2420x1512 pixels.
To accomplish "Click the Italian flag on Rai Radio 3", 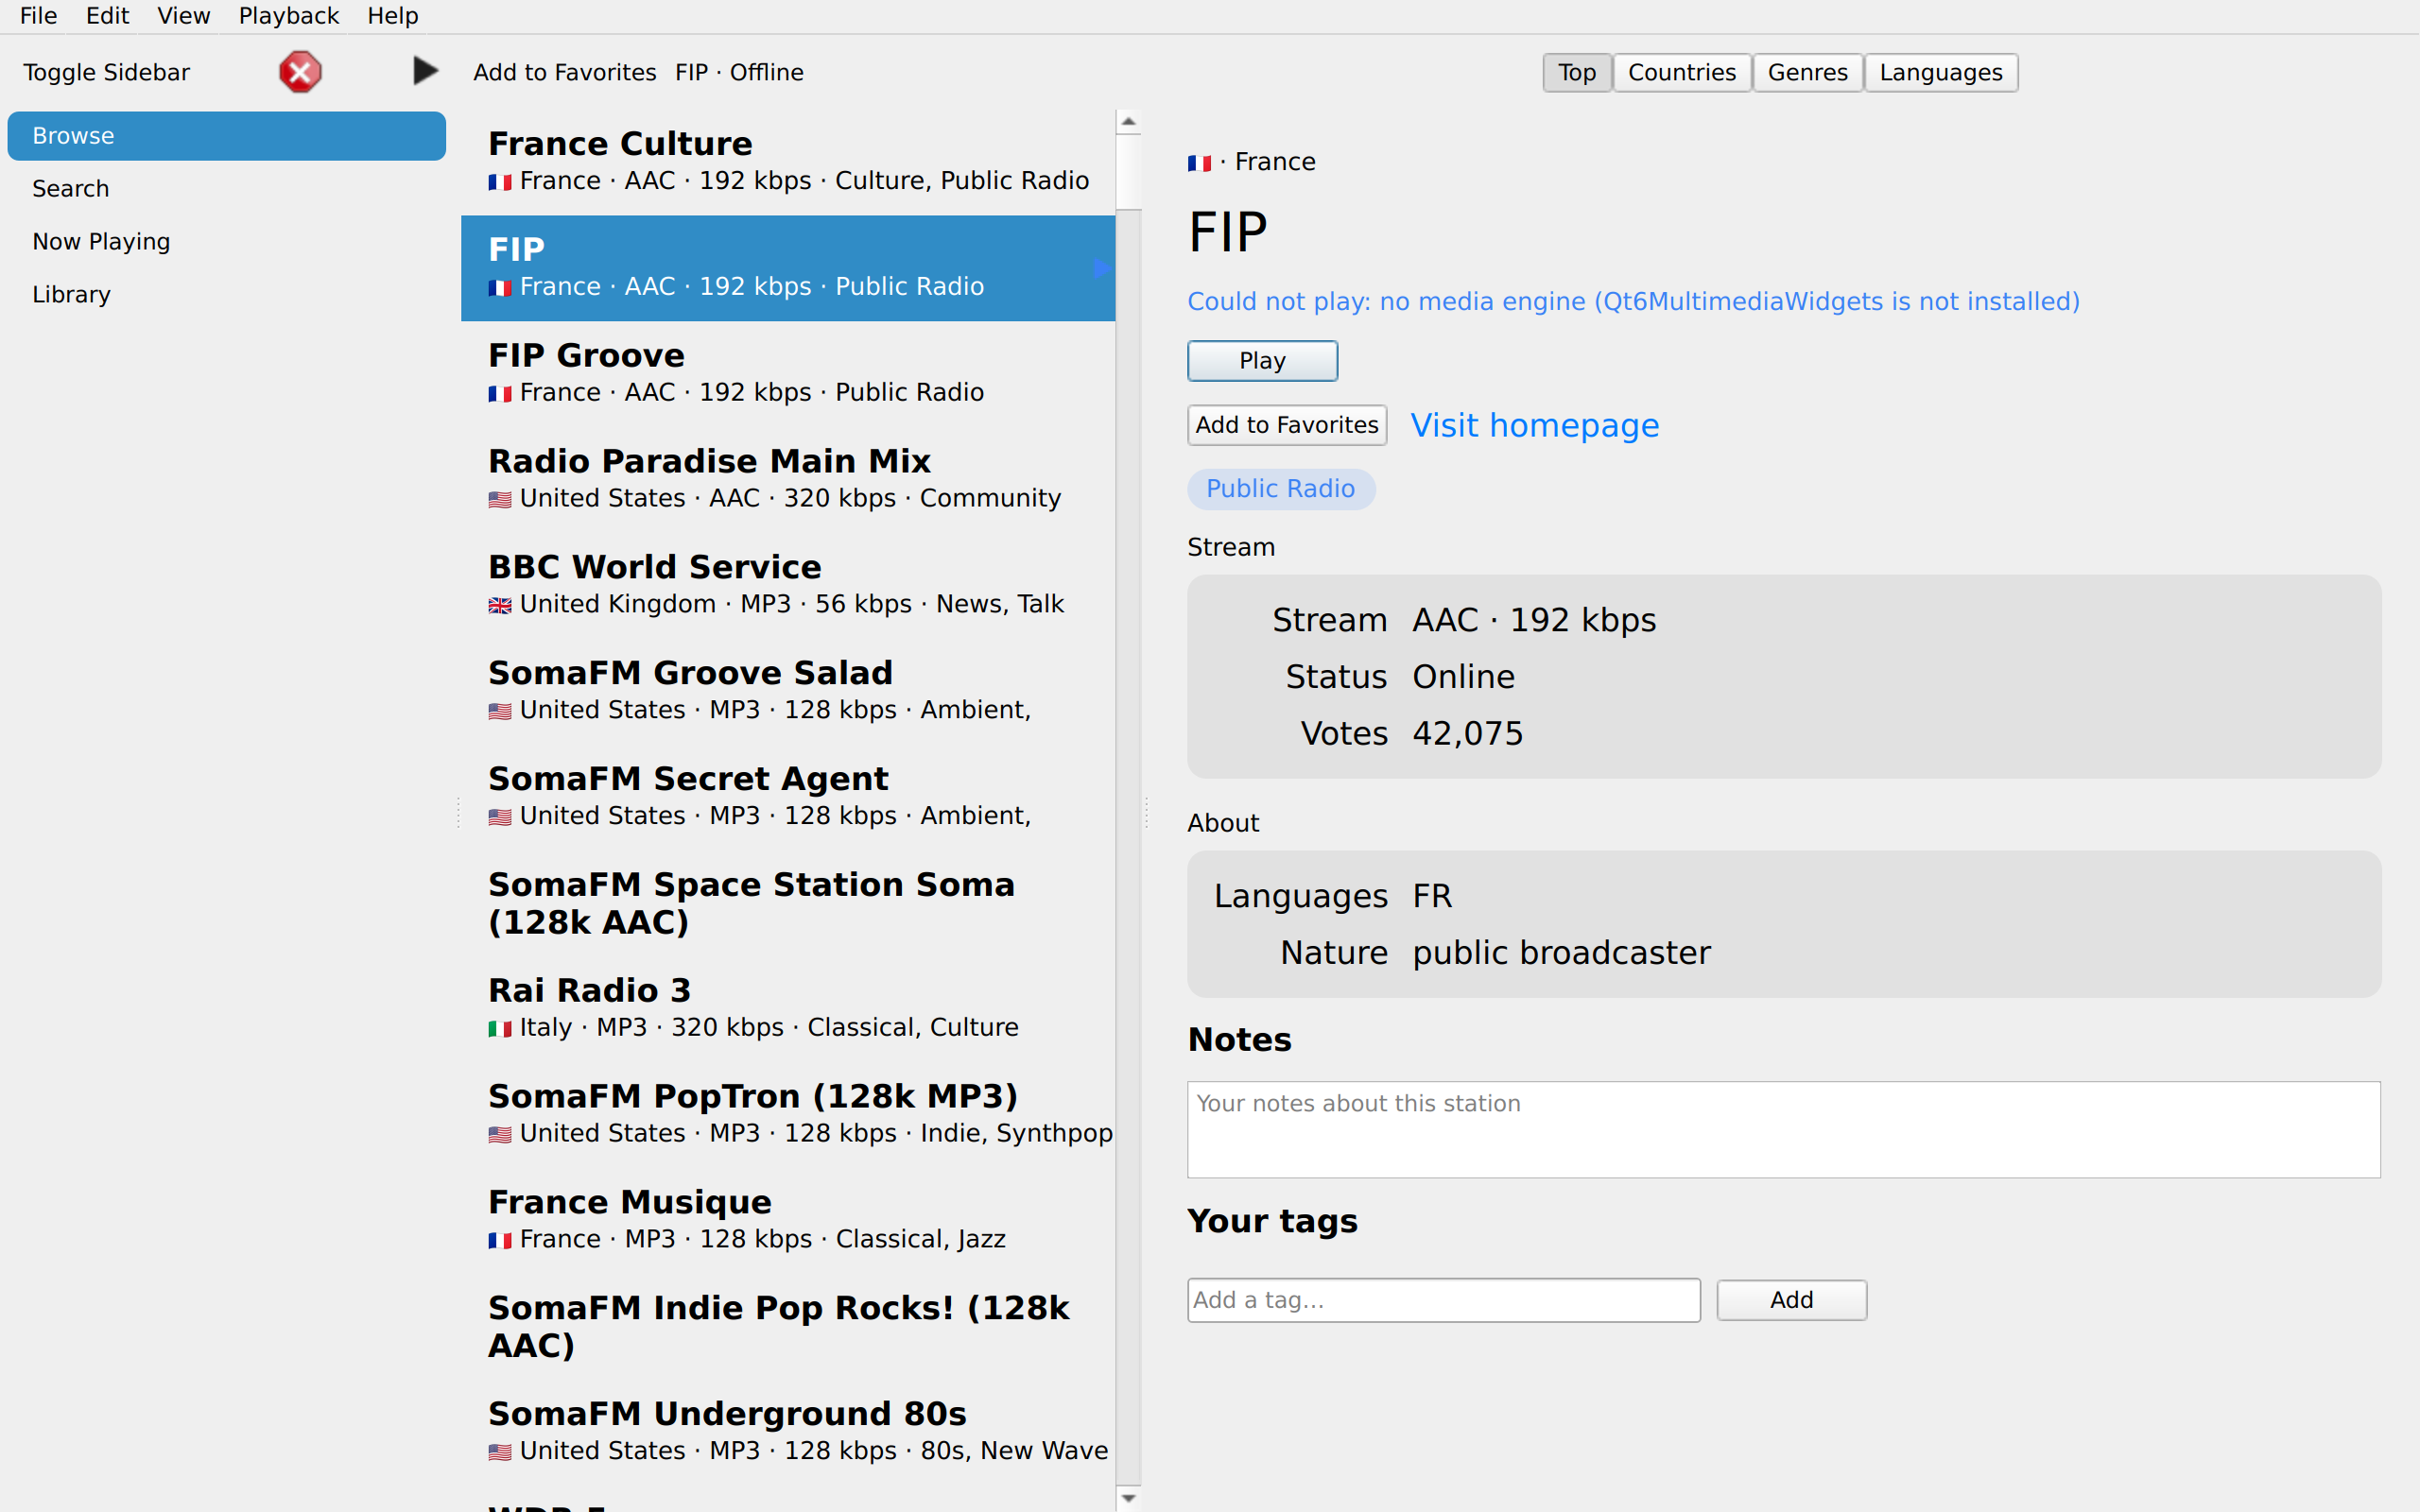I will coord(500,1028).
